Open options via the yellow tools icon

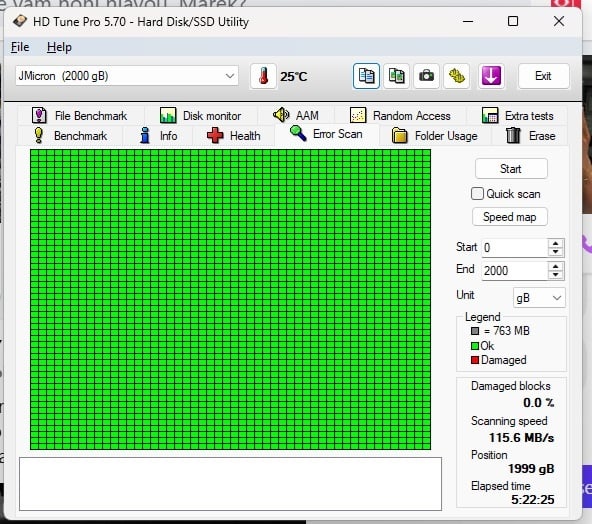[457, 76]
